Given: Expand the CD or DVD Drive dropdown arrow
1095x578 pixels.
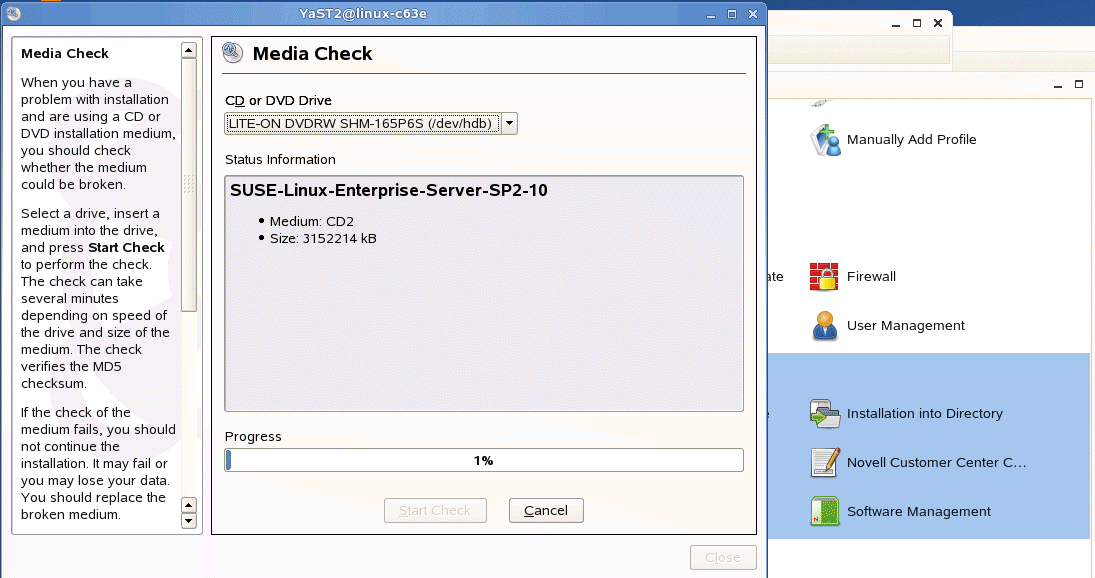Looking at the screenshot, I should [x=510, y=124].
